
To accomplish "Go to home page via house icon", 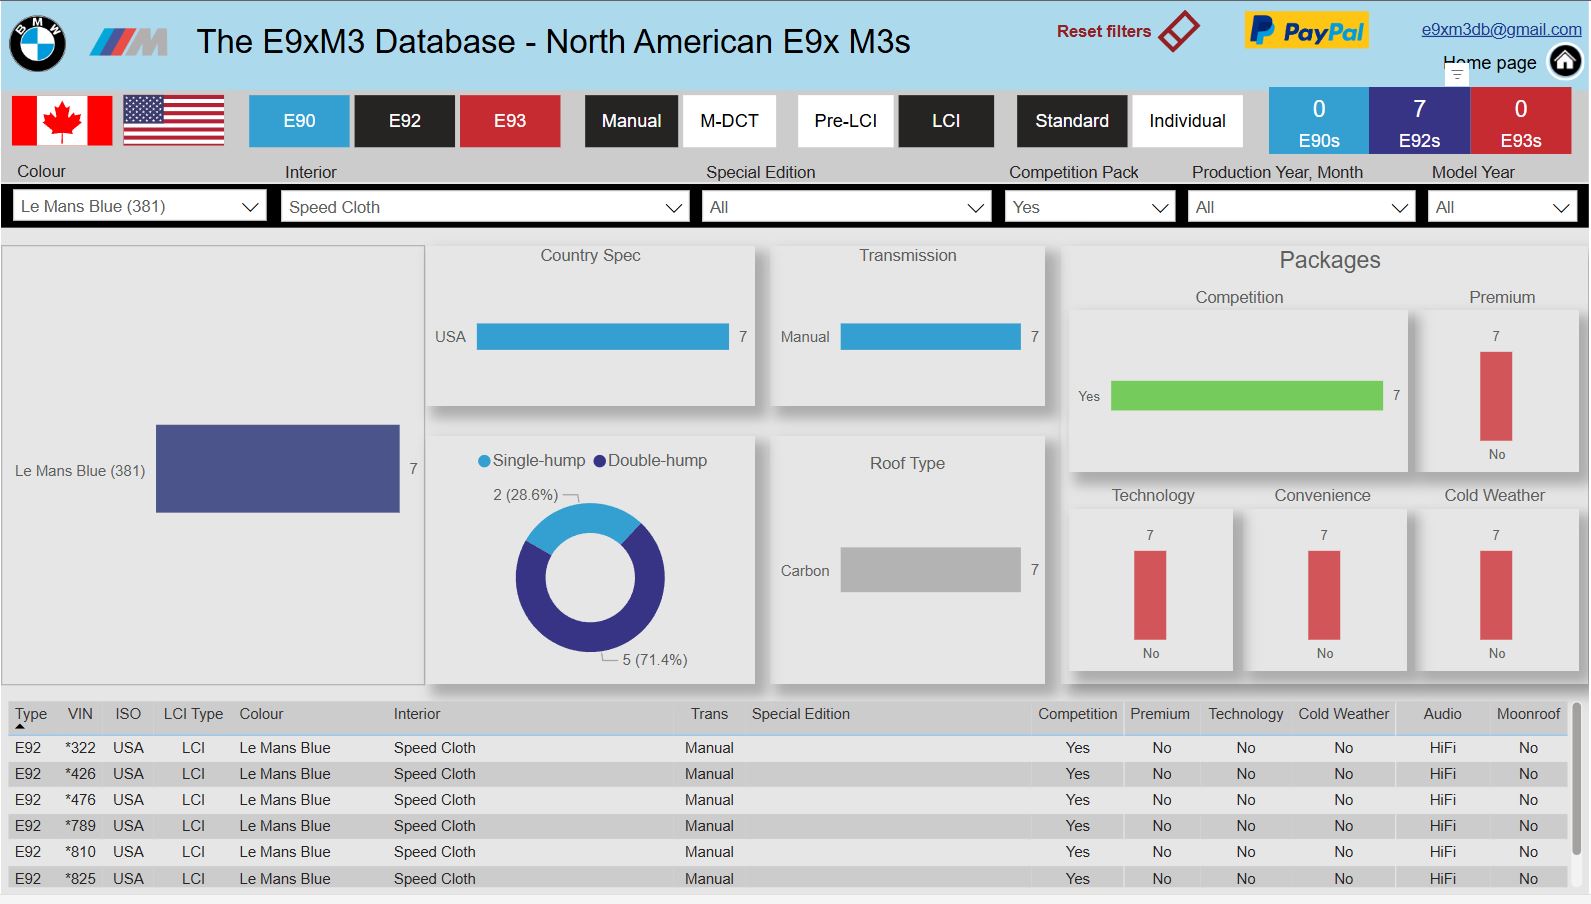I will (x=1565, y=62).
